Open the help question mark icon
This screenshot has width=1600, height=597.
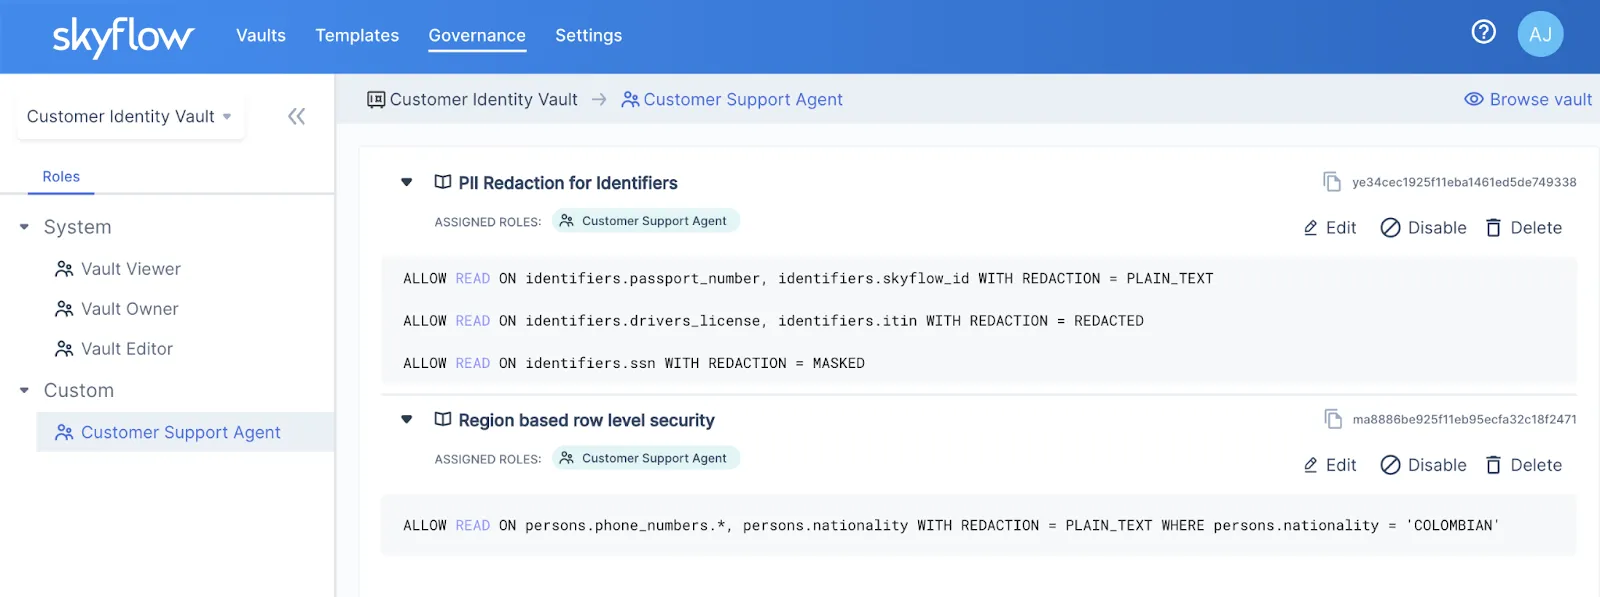click(1483, 33)
